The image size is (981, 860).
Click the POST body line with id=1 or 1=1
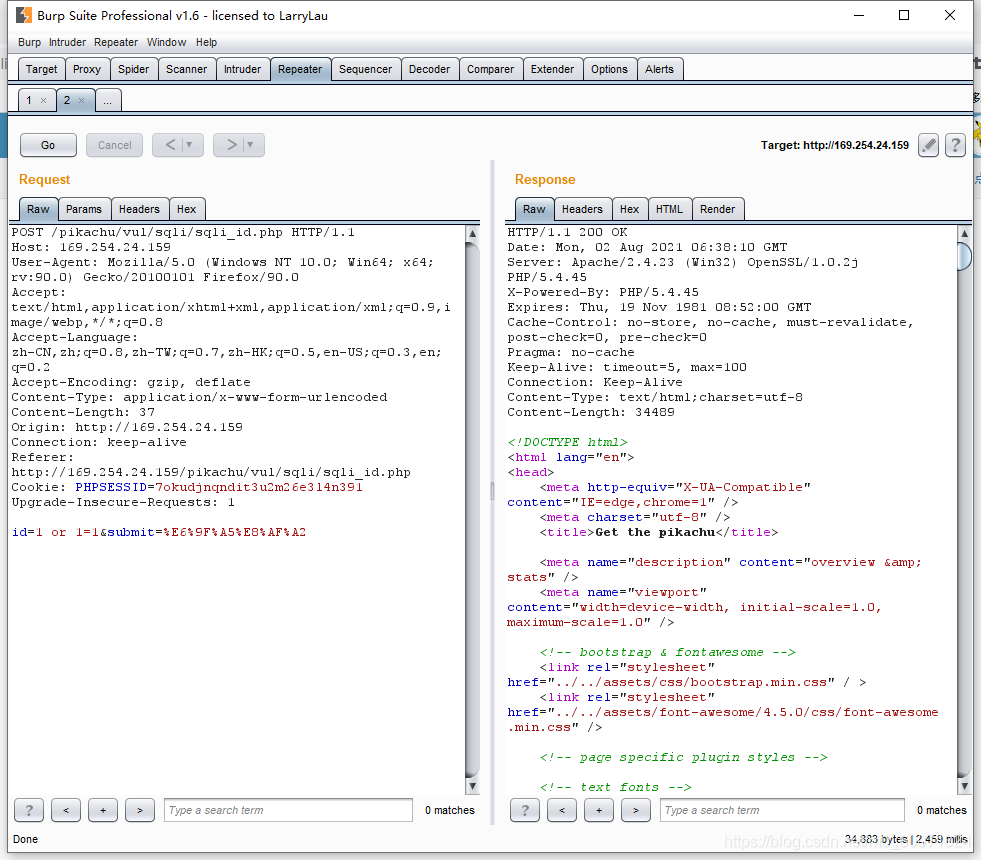(159, 532)
